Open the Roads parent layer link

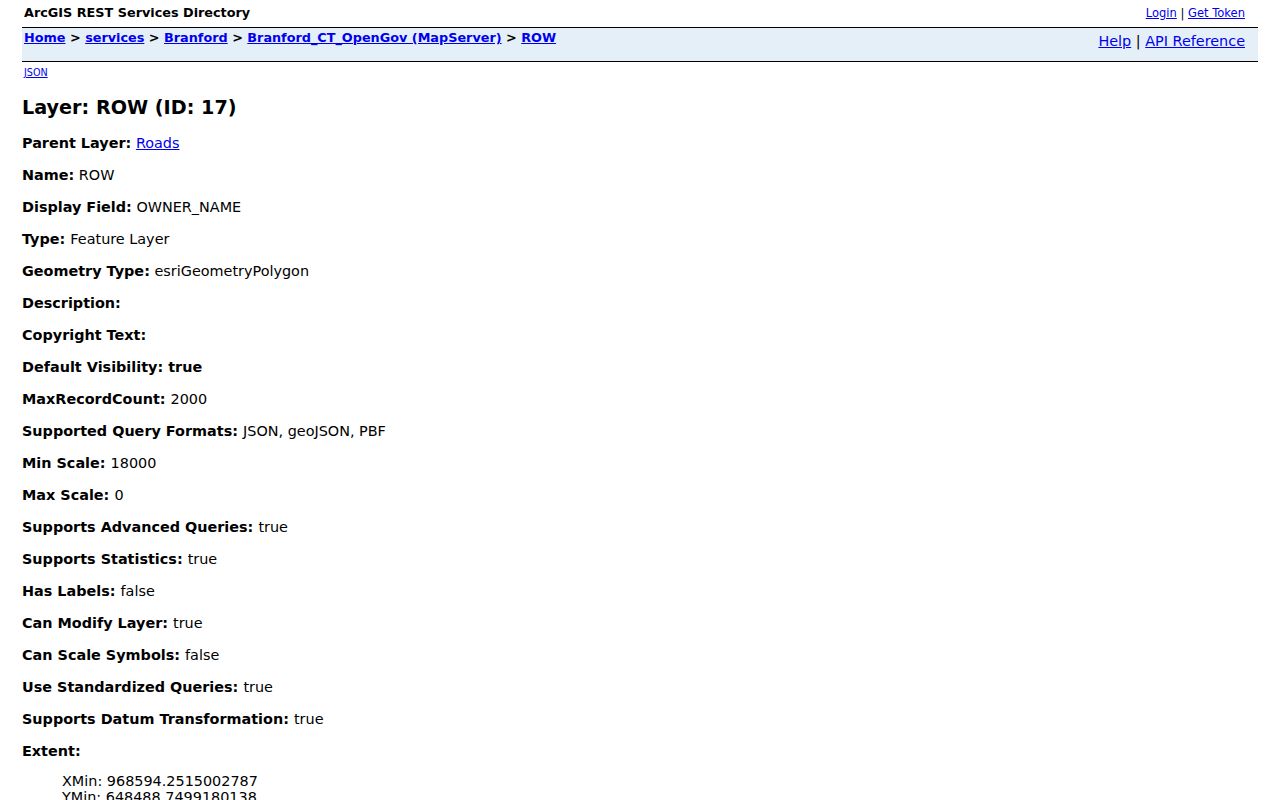(158, 143)
